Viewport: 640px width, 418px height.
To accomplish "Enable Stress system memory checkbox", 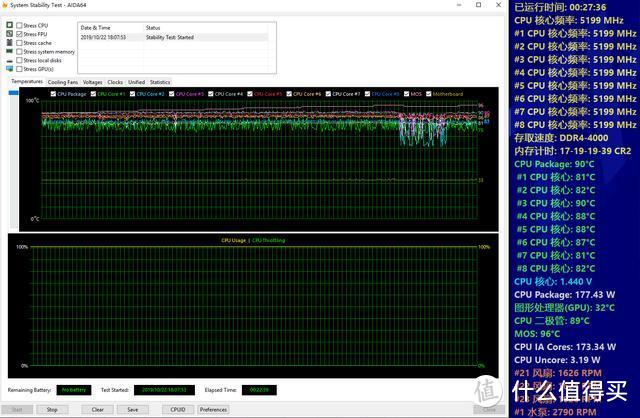I will click(x=19, y=51).
